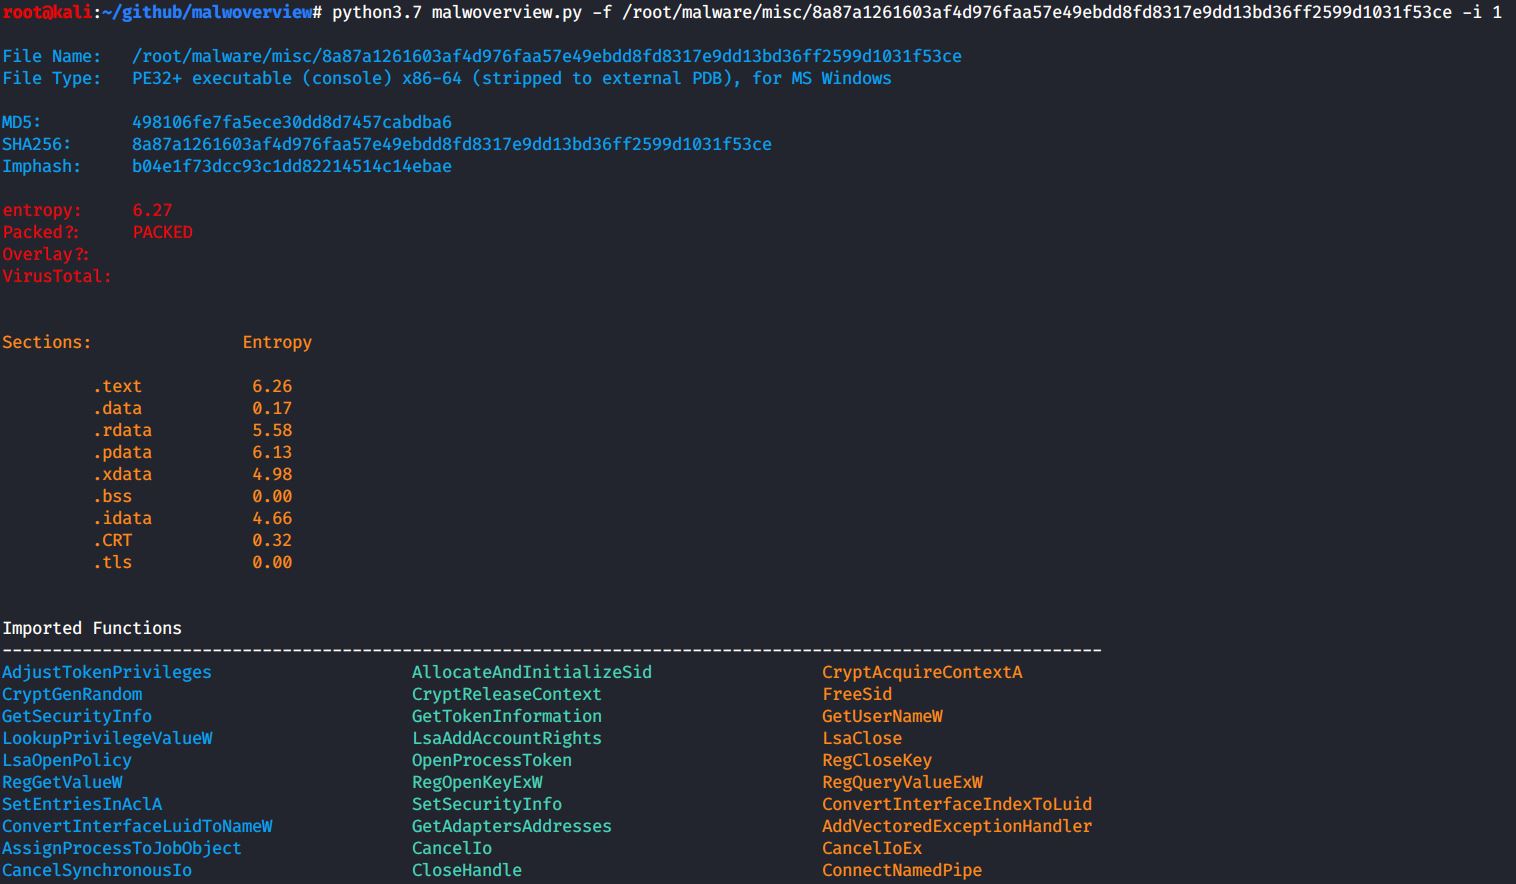Click the GetAdaptersAddresses function name
Image resolution: width=1516 pixels, height=884 pixels.
click(x=512, y=826)
